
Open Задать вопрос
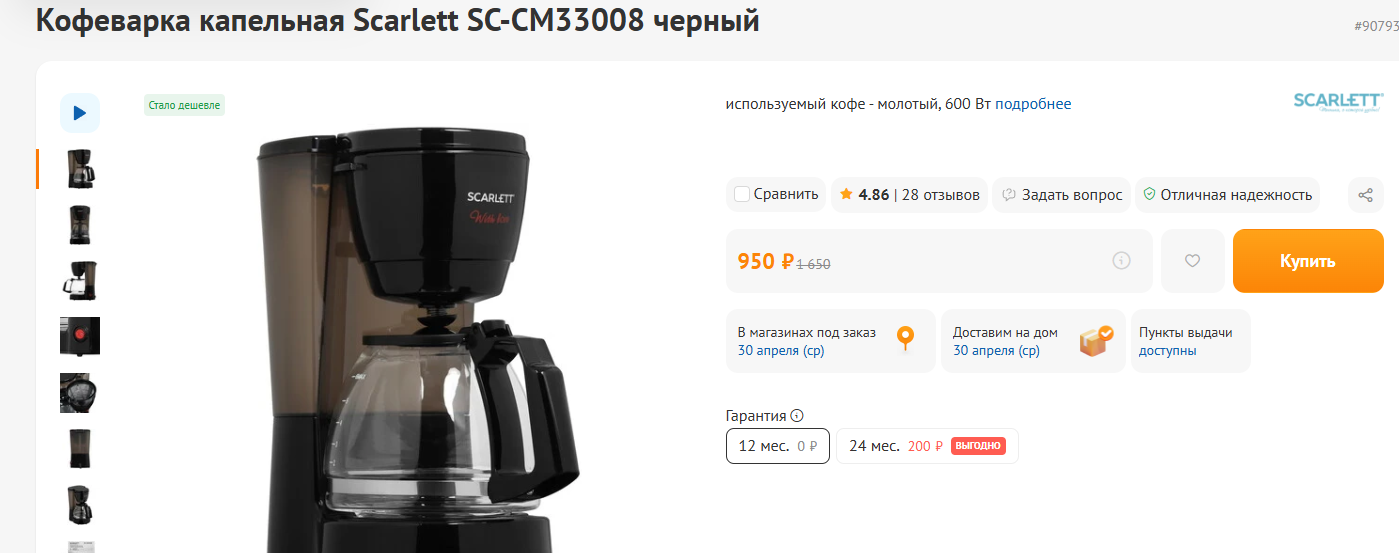pos(1061,195)
